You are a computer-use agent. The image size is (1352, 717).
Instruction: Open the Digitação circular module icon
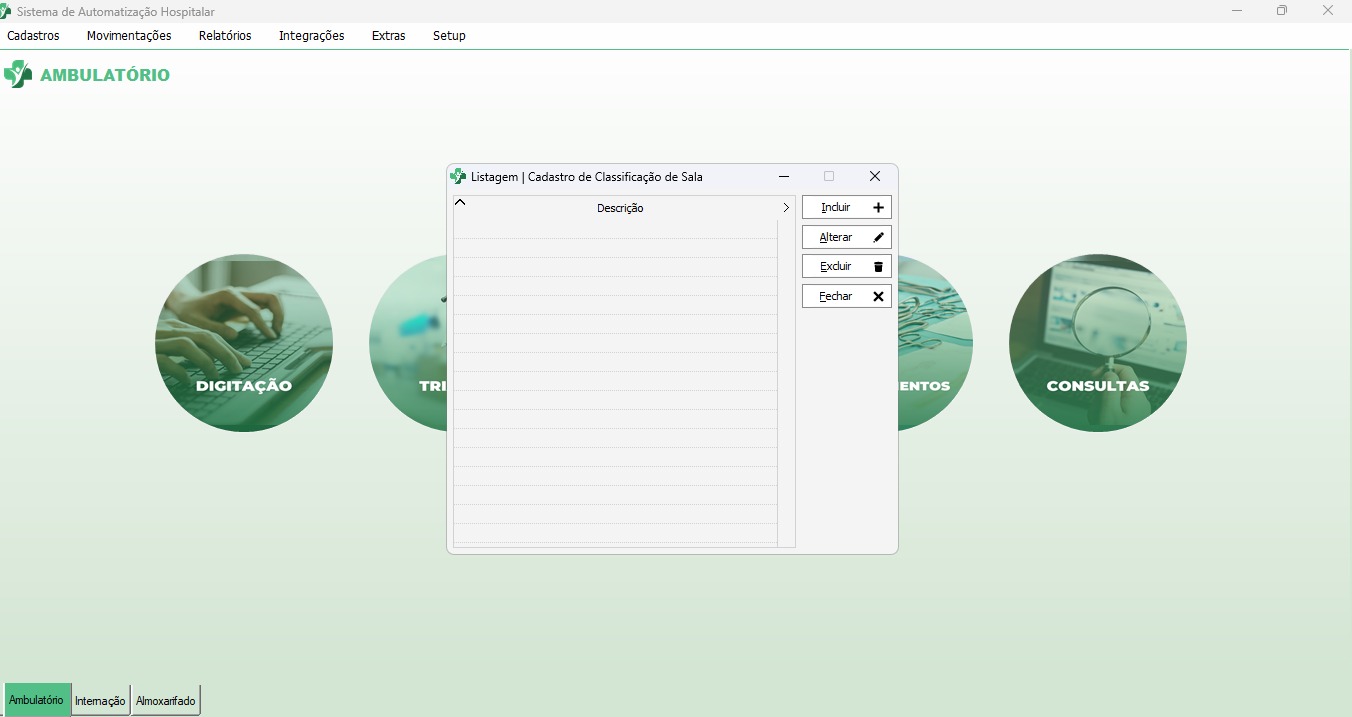coord(244,342)
